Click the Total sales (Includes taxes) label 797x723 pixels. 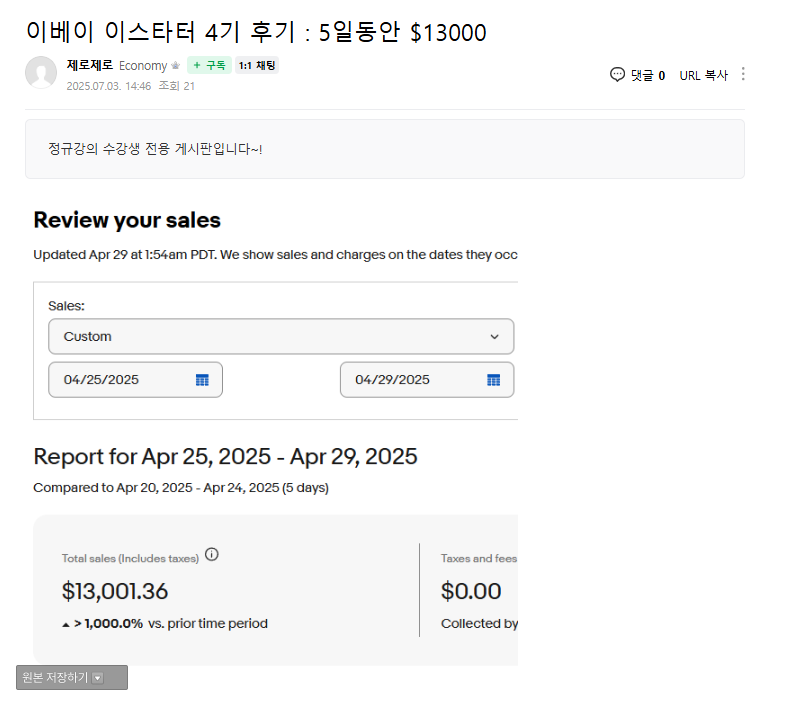point(130,558)
